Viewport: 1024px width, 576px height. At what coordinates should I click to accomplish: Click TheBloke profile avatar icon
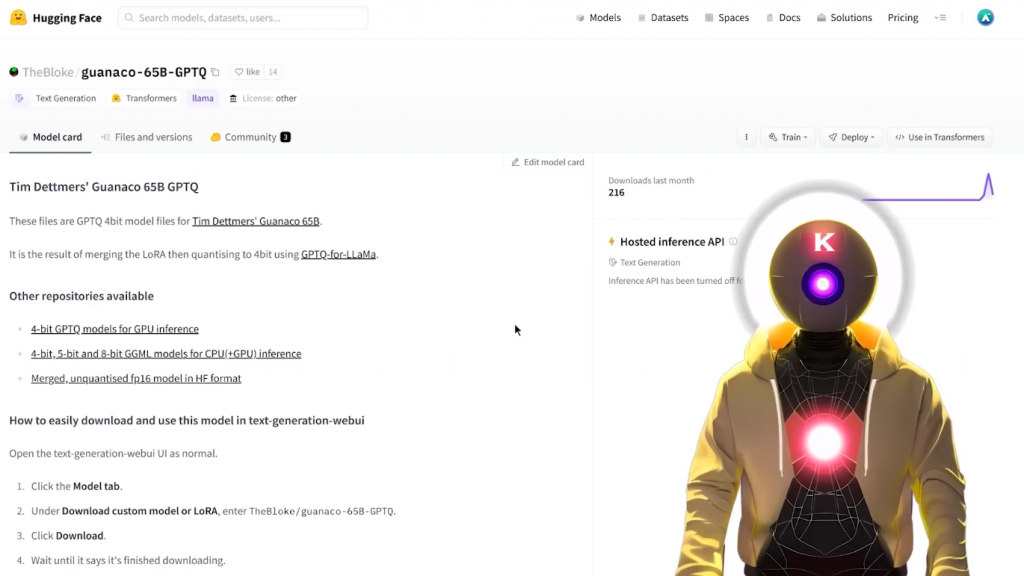pos(14,72)
